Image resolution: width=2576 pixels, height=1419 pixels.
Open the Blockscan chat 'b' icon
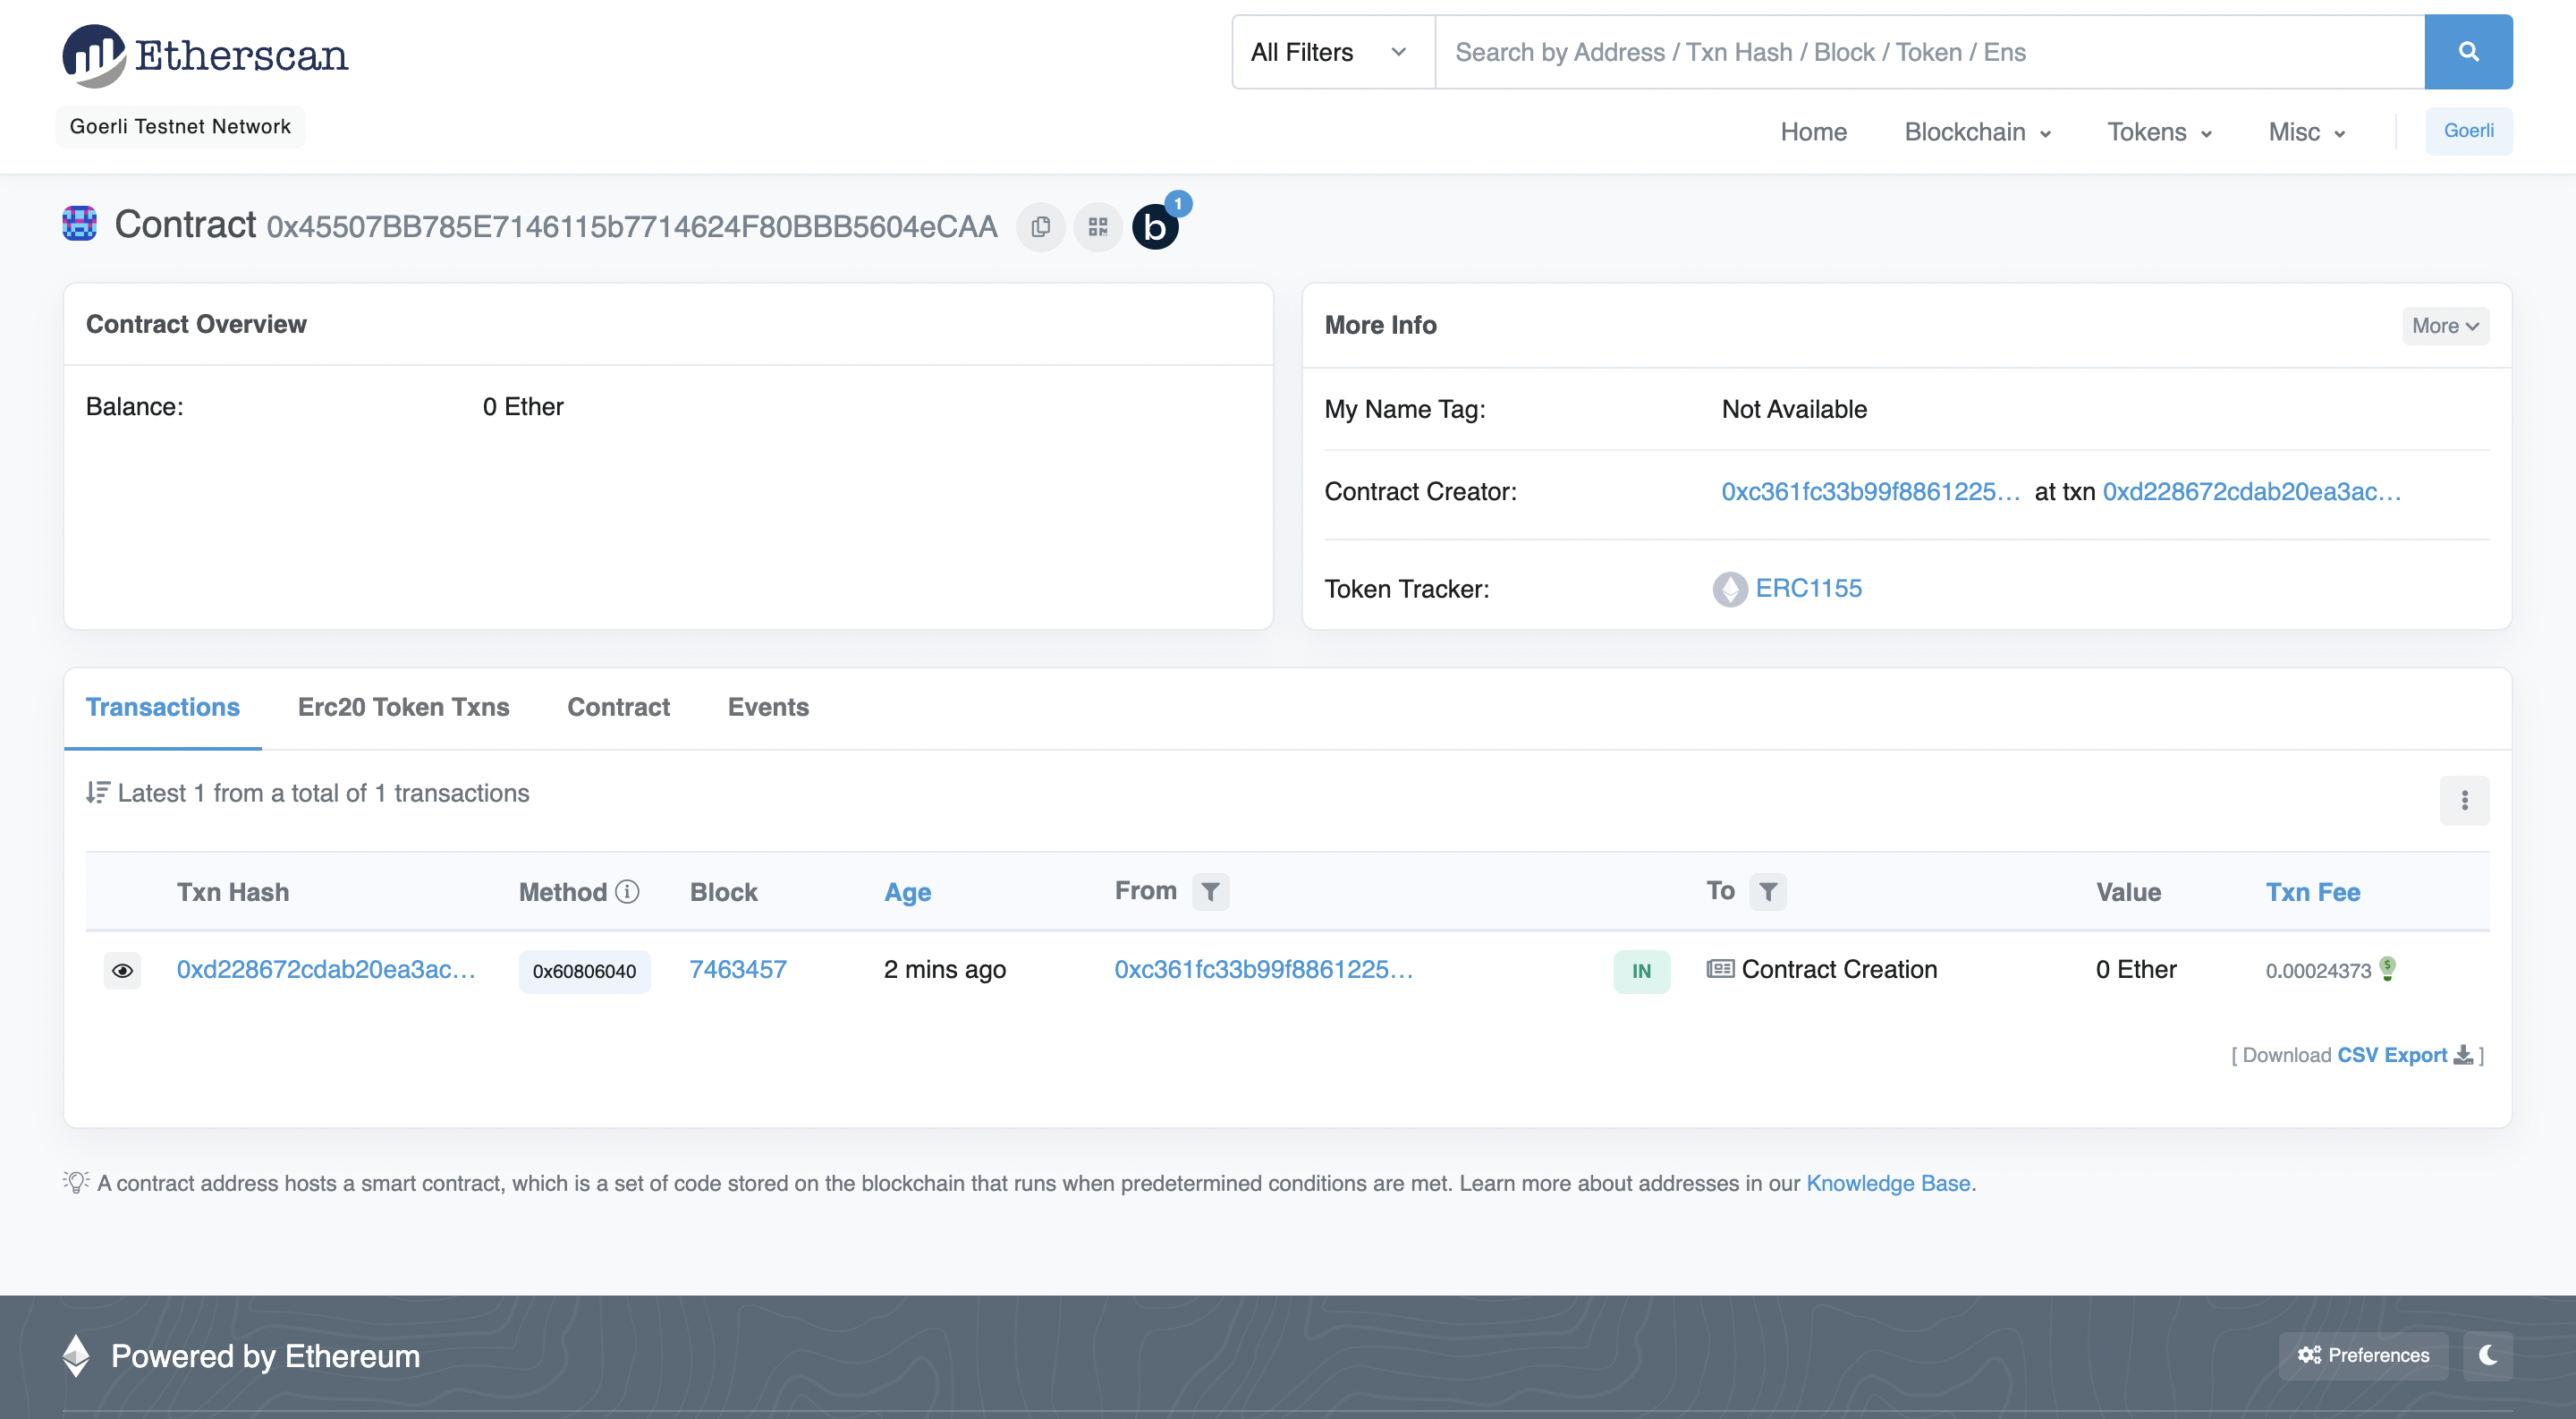pyautogui.click(x=1155, y=227)
